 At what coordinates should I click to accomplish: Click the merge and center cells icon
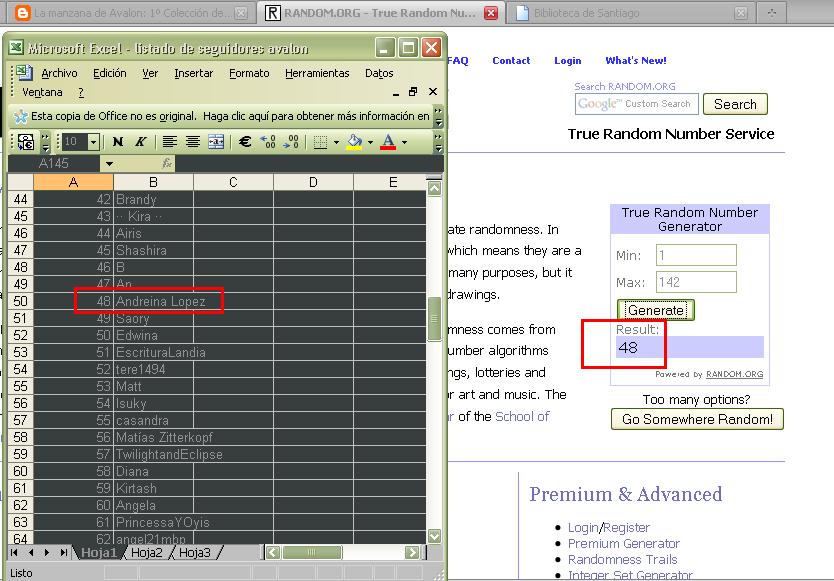point(216,142)
